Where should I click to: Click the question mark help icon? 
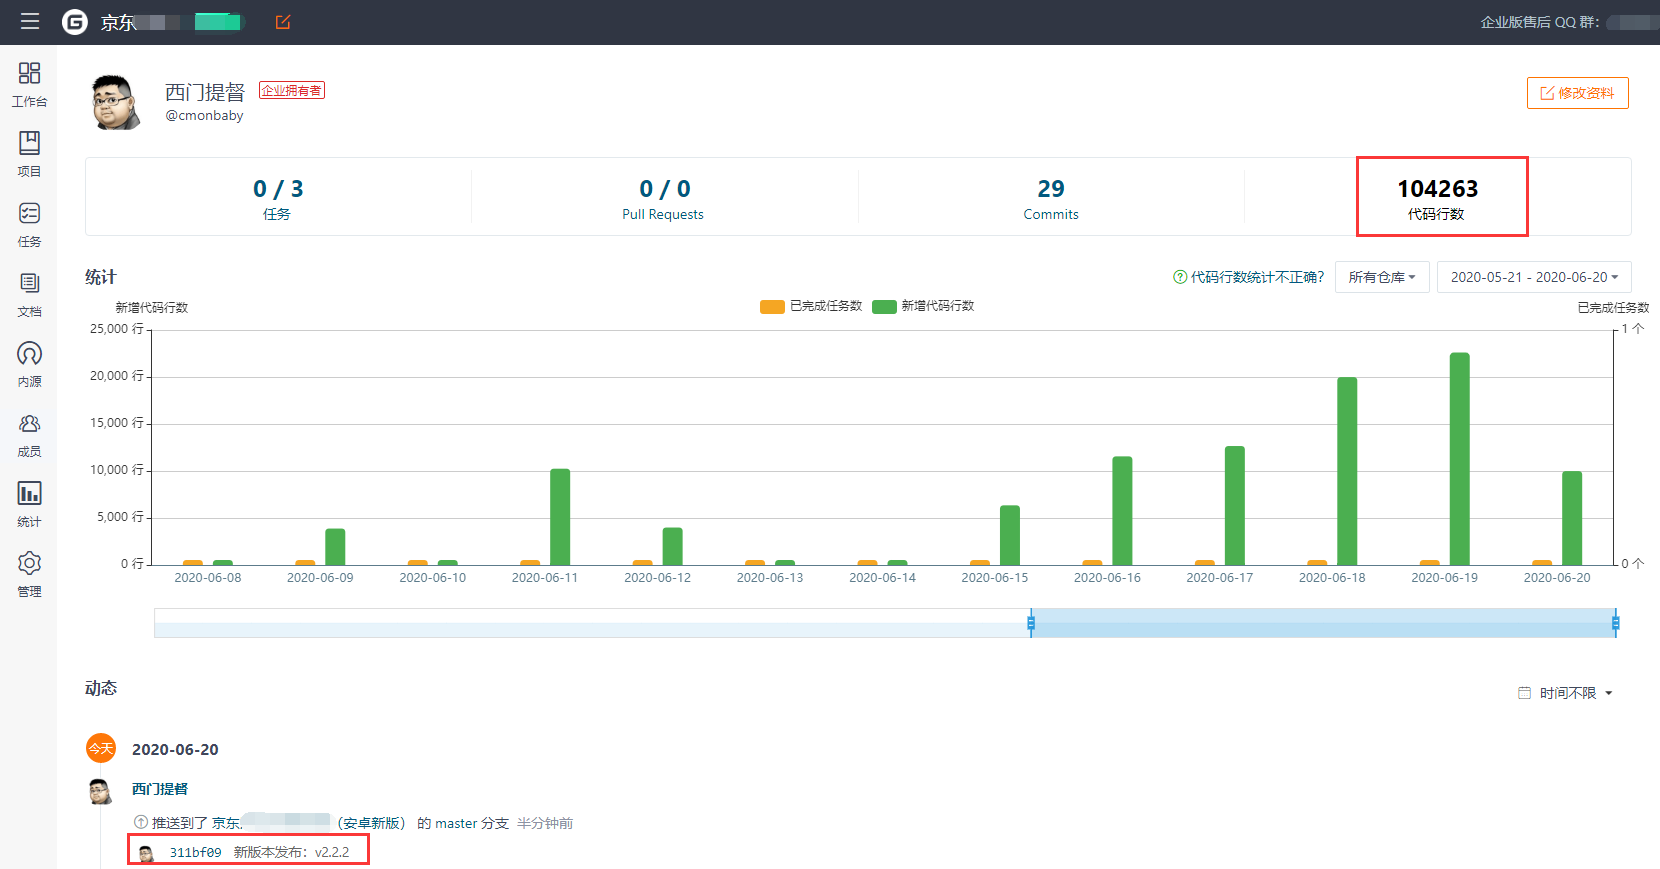pos(1180,277)
